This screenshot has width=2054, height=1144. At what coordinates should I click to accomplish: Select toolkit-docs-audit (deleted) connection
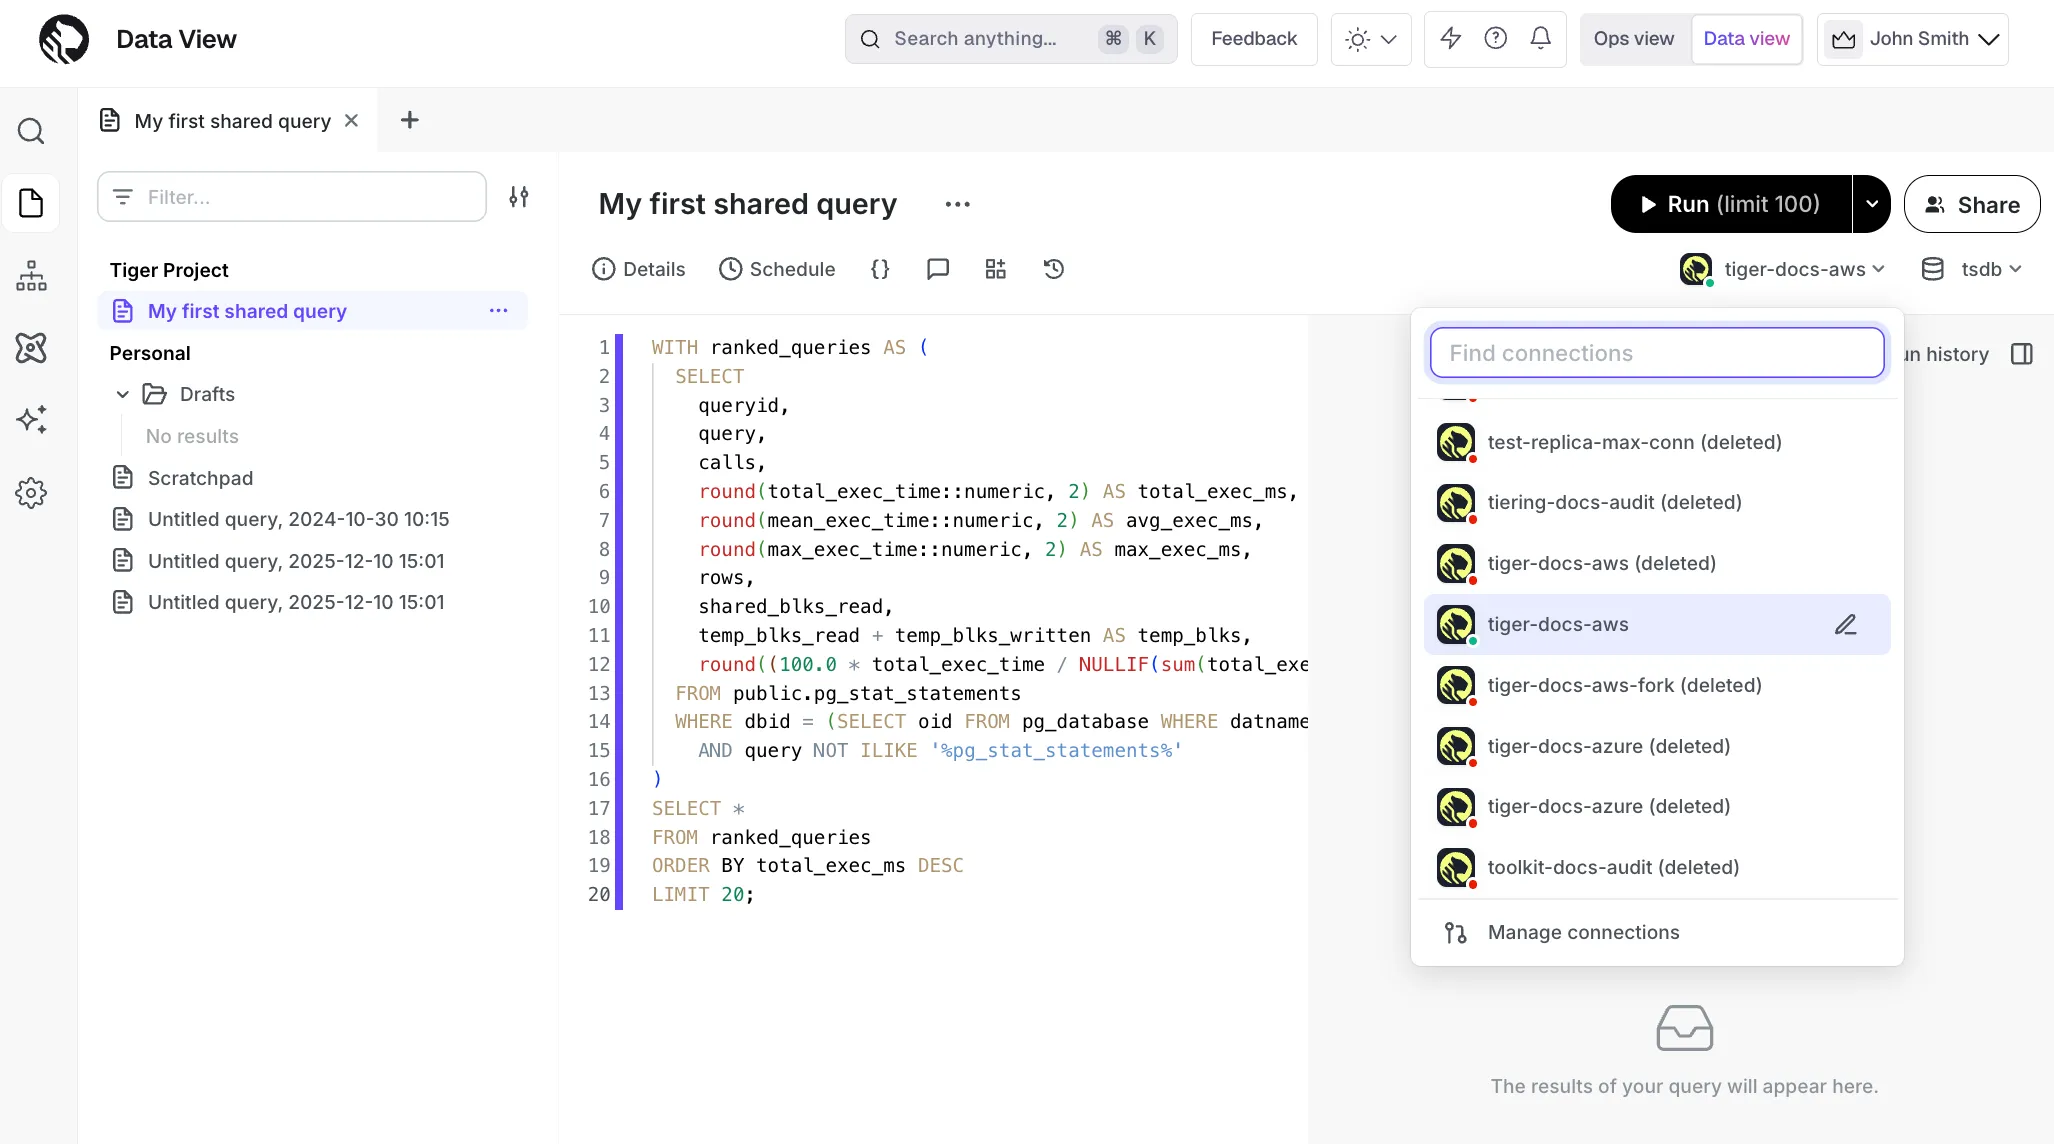click(x=1657, y=868)
